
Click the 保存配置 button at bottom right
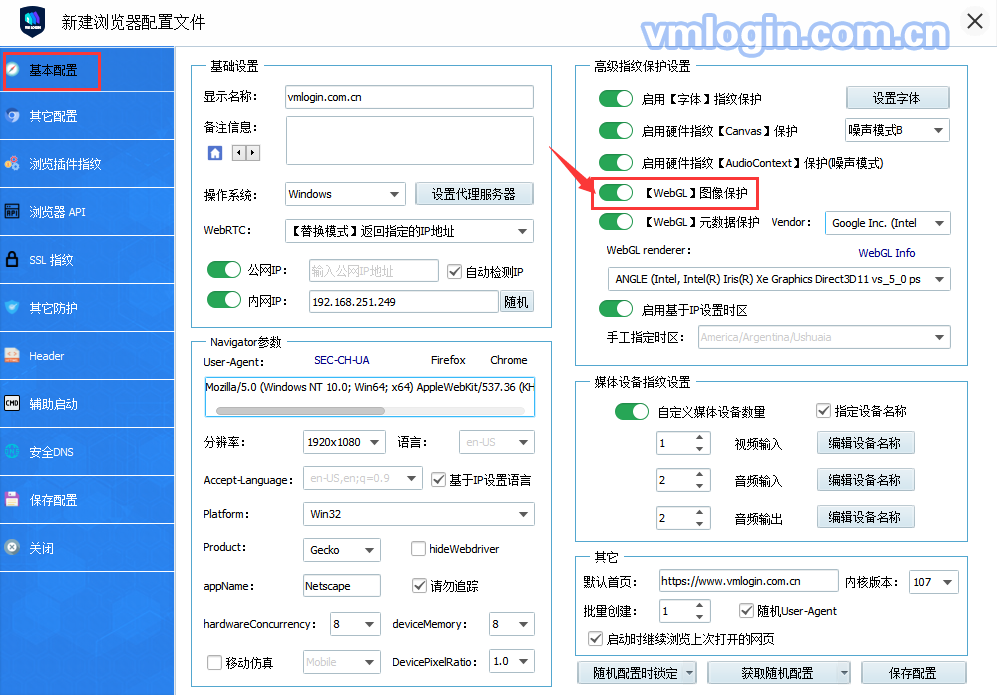[913, 673]
